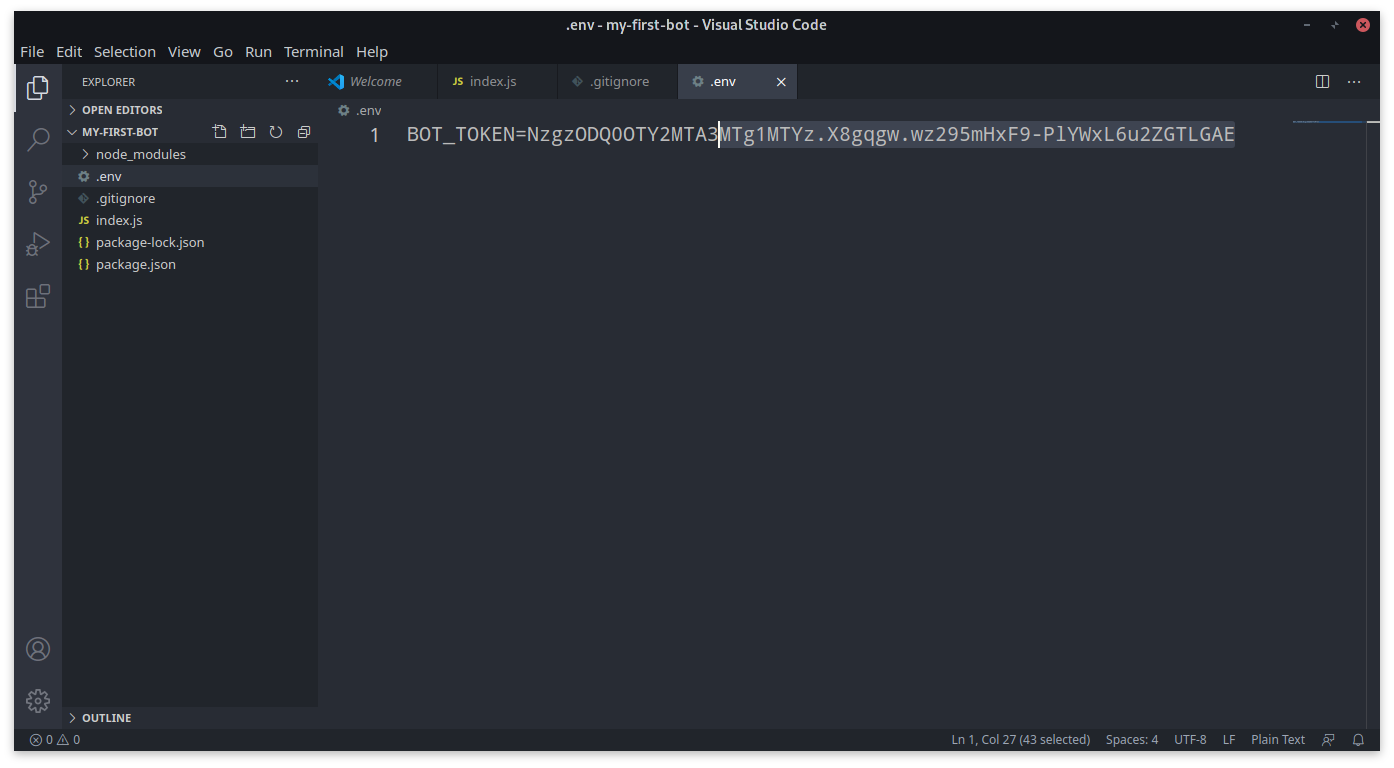Open the Run menu

(258, 52)
